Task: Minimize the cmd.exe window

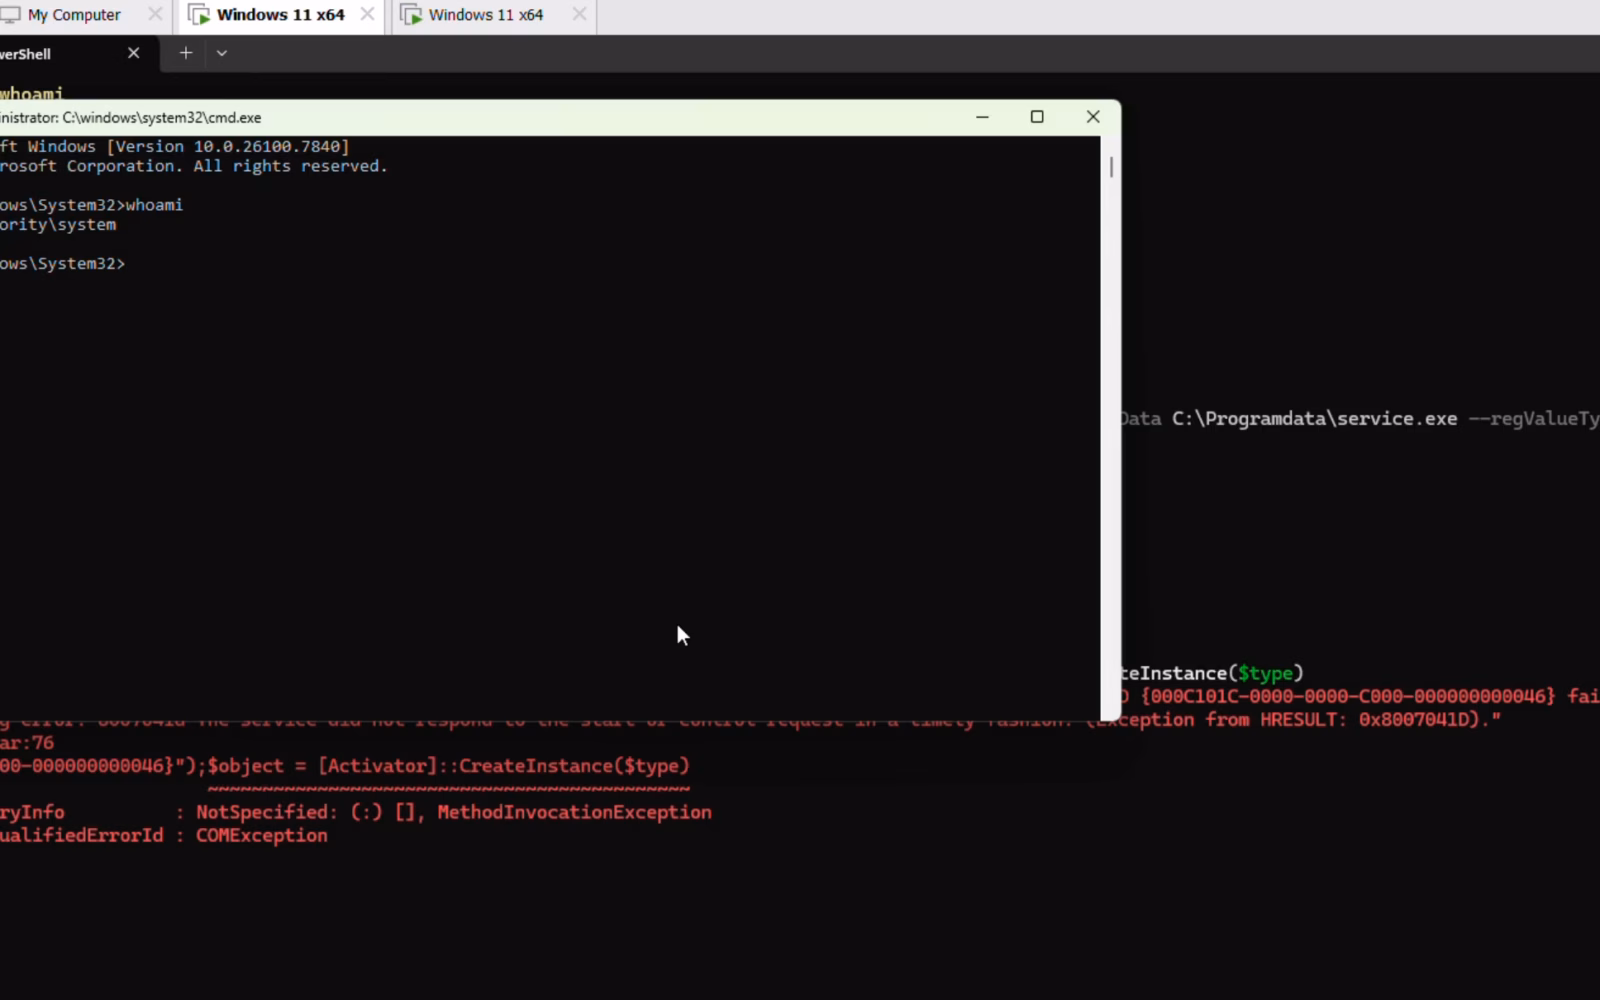Action: coord(982,117)
